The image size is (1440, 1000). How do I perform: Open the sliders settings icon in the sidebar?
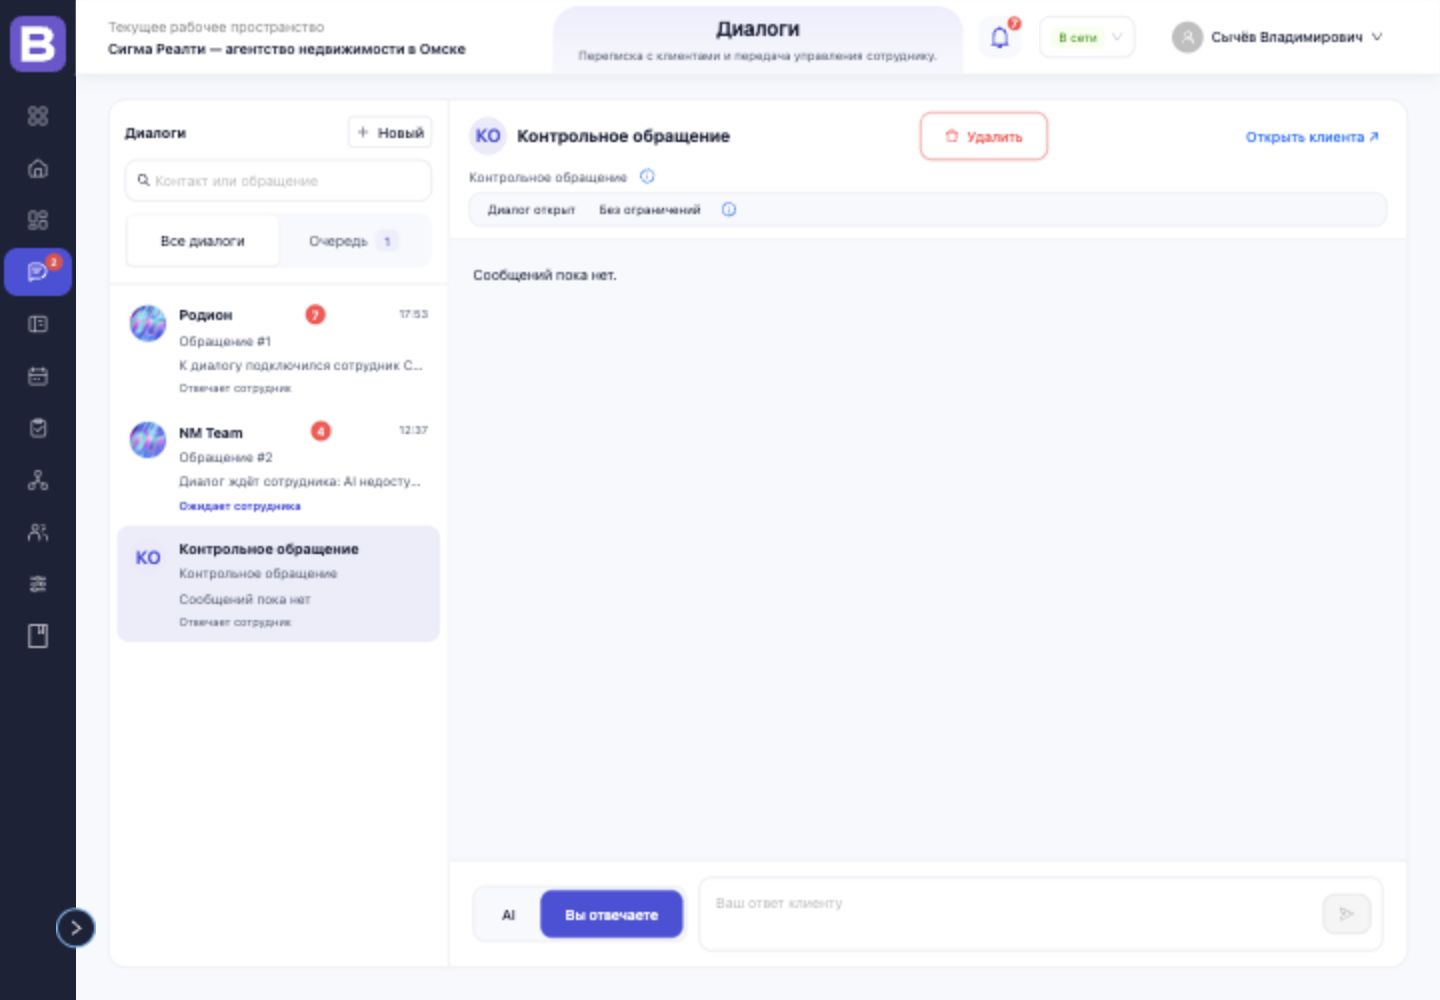(38, 584)
